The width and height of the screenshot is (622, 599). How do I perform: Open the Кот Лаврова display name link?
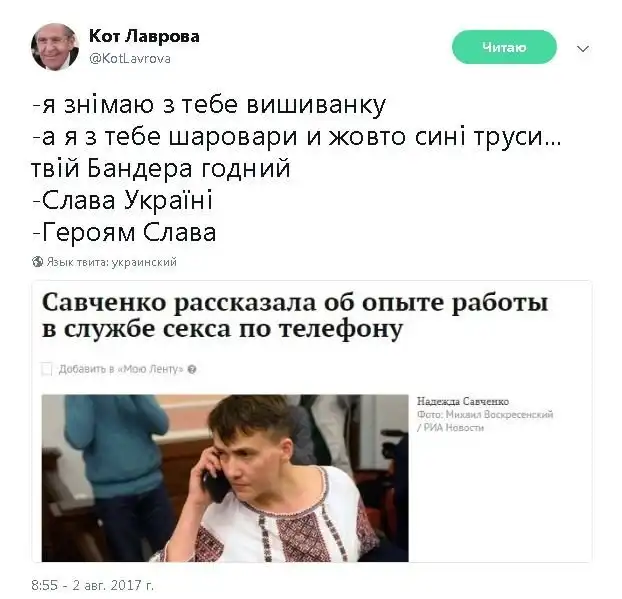(144, 36)
